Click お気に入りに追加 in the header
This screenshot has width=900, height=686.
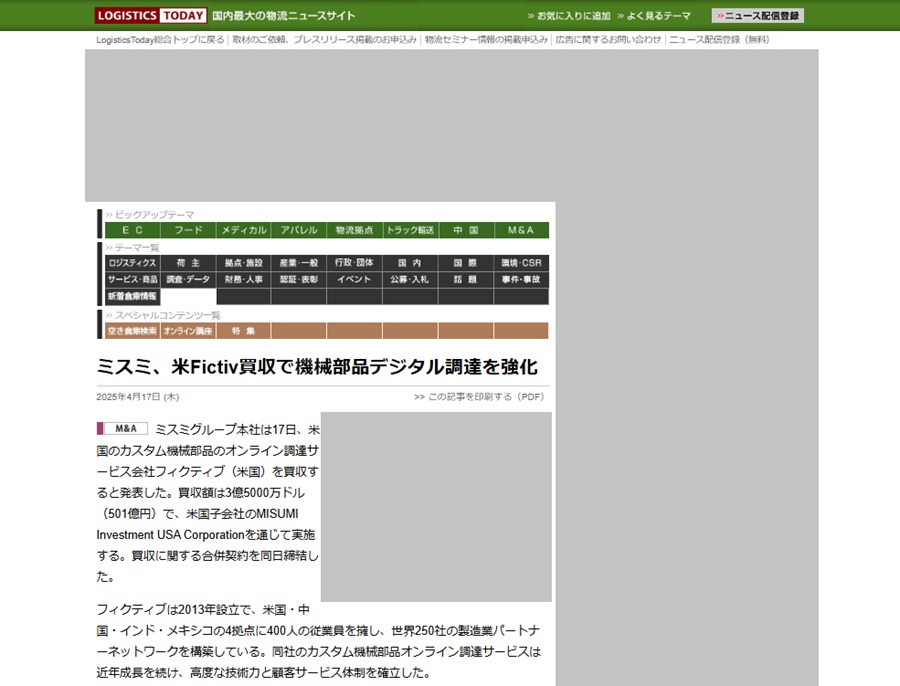coord(569,16)
